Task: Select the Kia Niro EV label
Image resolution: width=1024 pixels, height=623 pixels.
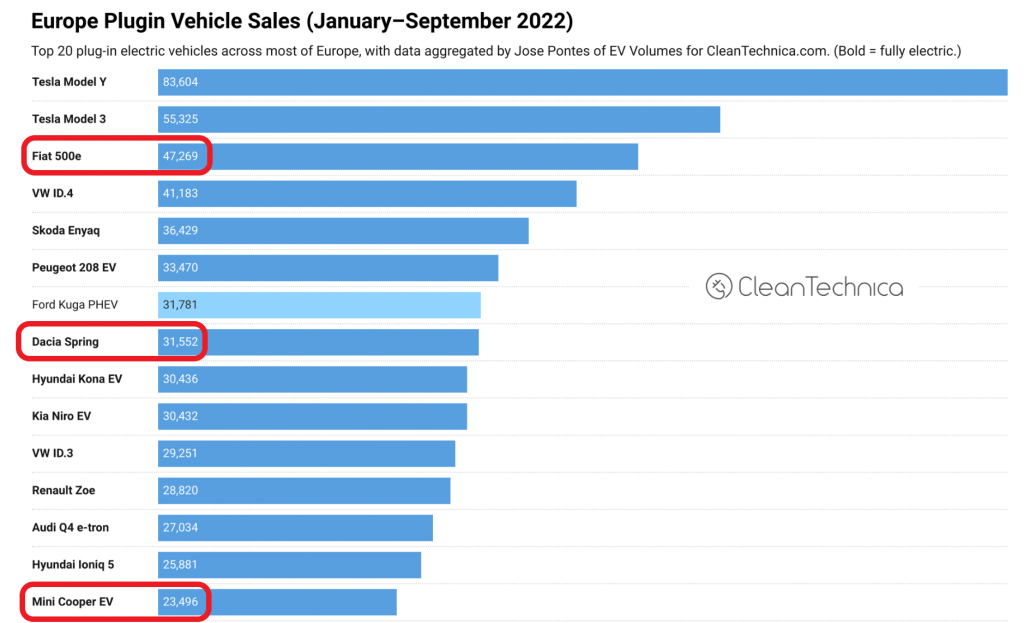Action: [x=62, y=416]
